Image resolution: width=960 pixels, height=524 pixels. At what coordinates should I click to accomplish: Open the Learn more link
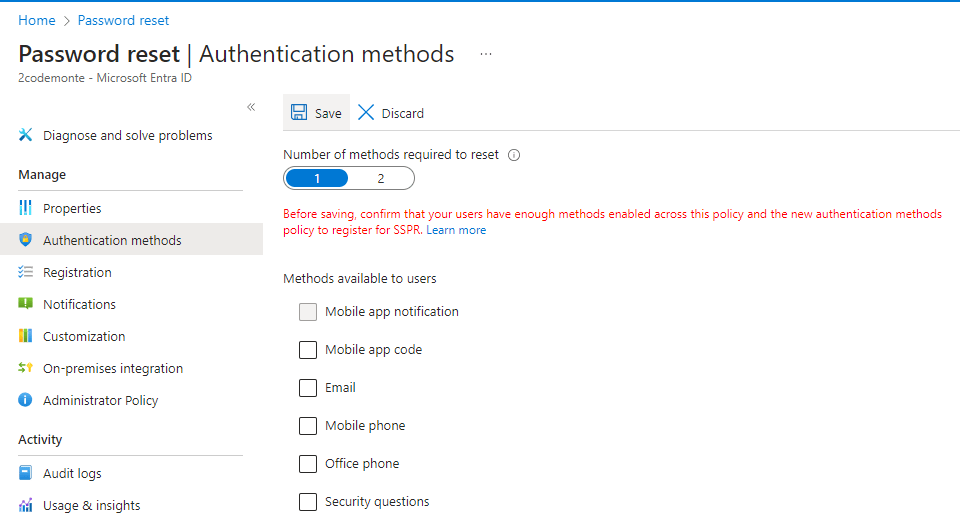pos(456,230)
